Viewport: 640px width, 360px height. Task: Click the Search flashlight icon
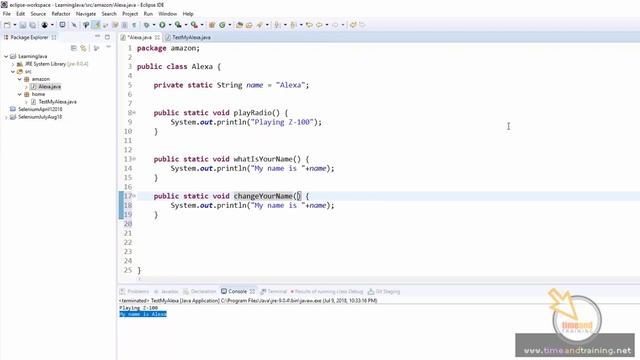point(260,25)
